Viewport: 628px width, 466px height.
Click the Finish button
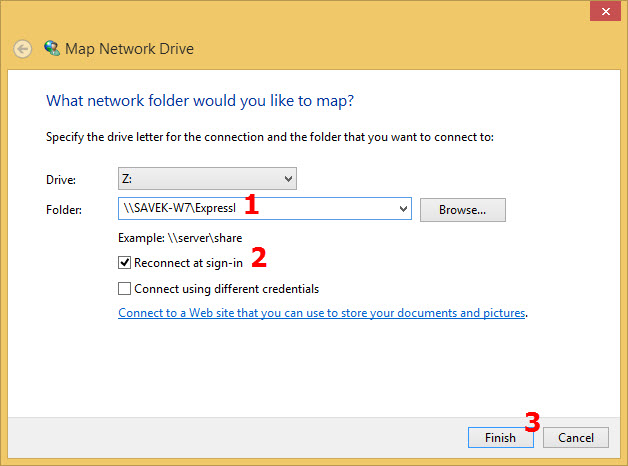[x=501, y=438]
